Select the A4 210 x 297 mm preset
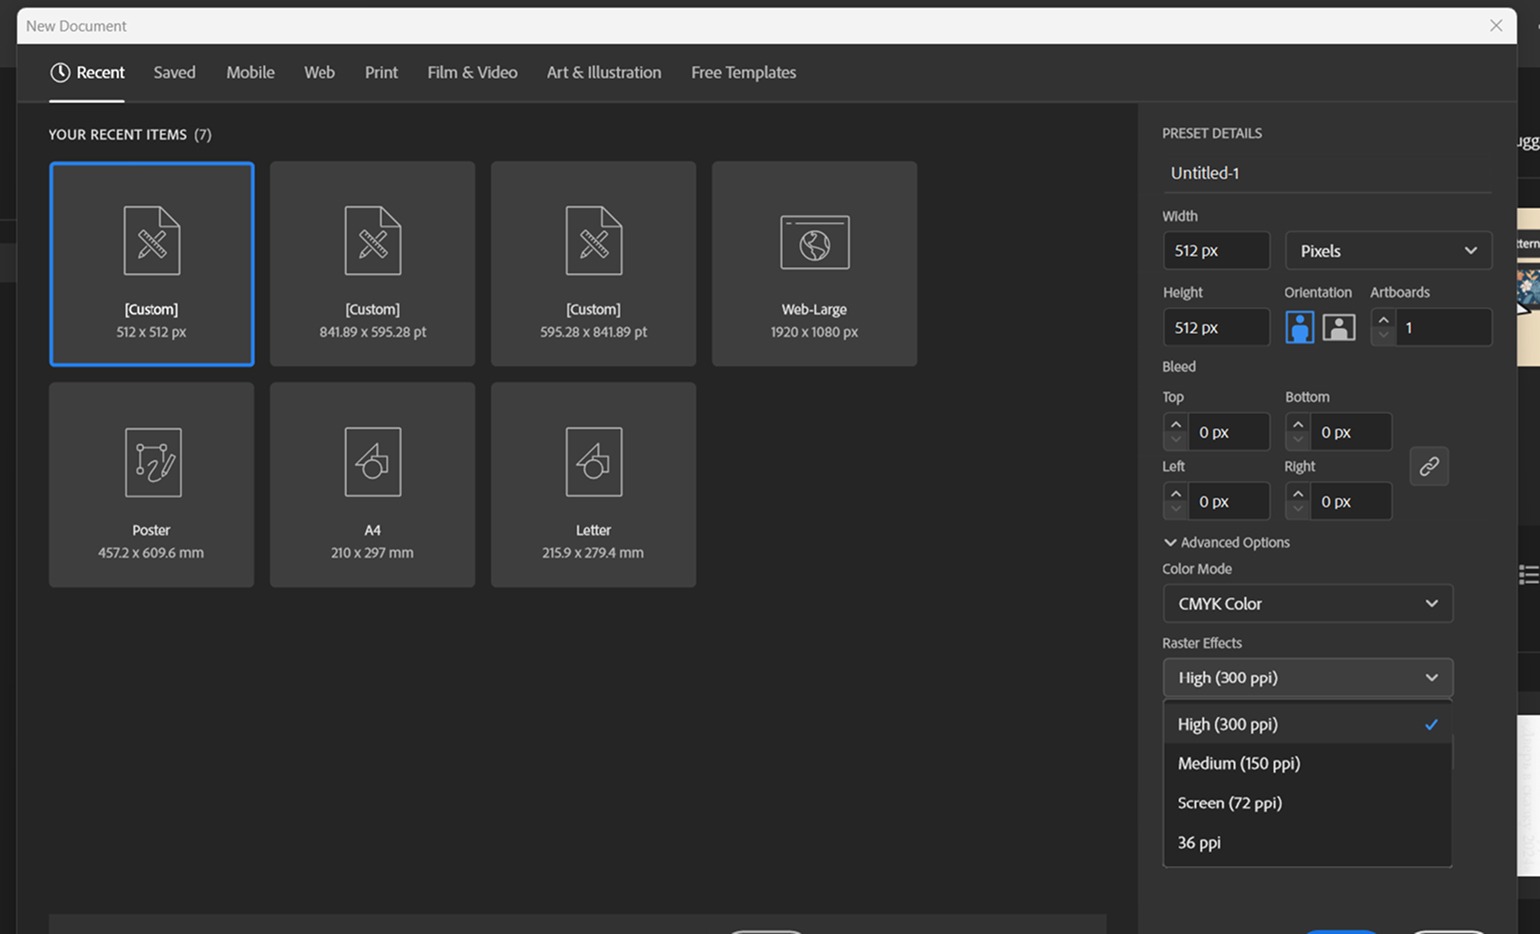This screenshot has height=934, width=1540. (x=372, y=485)
